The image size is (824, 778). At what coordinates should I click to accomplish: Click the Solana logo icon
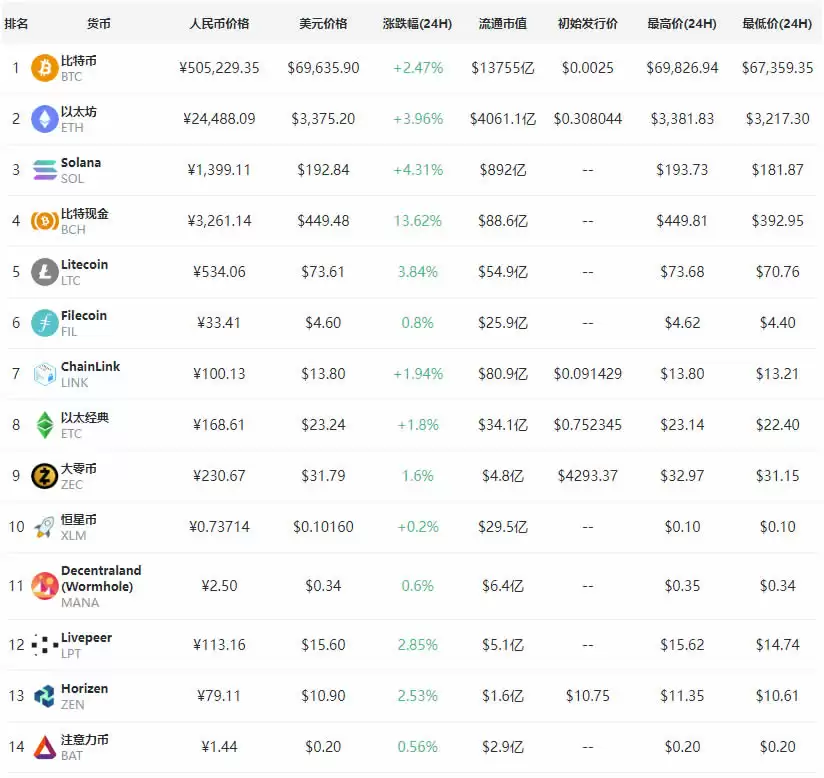coord(44,169)
